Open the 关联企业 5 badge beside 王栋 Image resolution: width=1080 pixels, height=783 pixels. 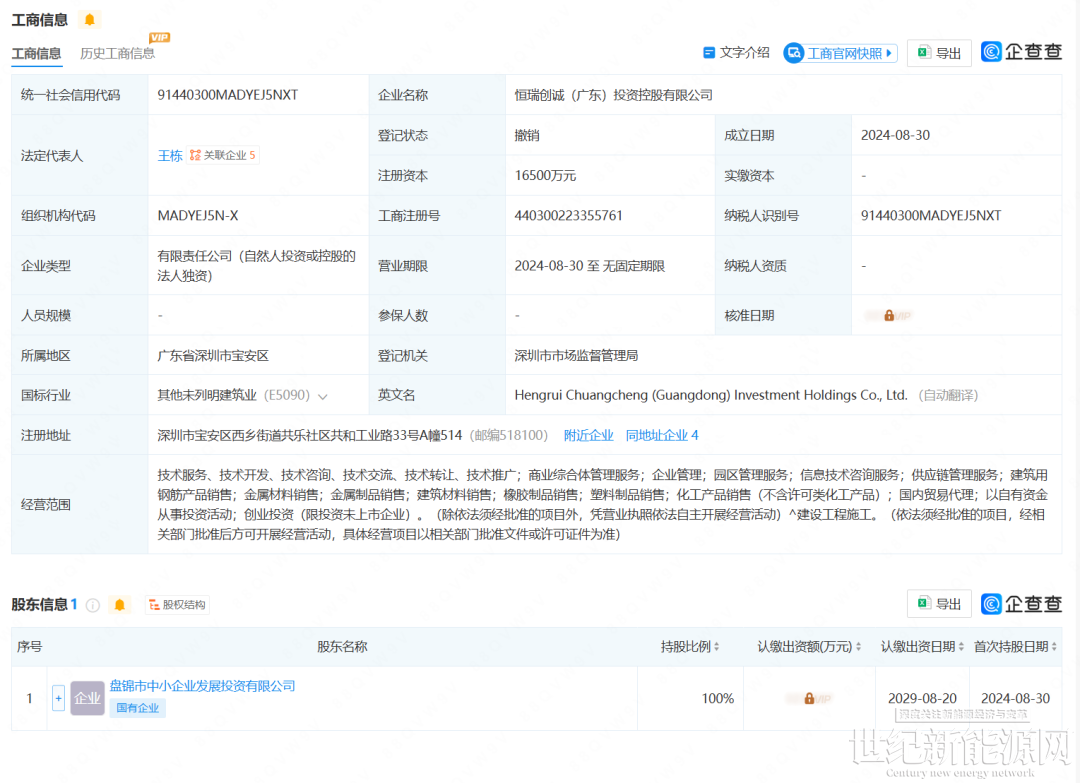click(222, 156)
